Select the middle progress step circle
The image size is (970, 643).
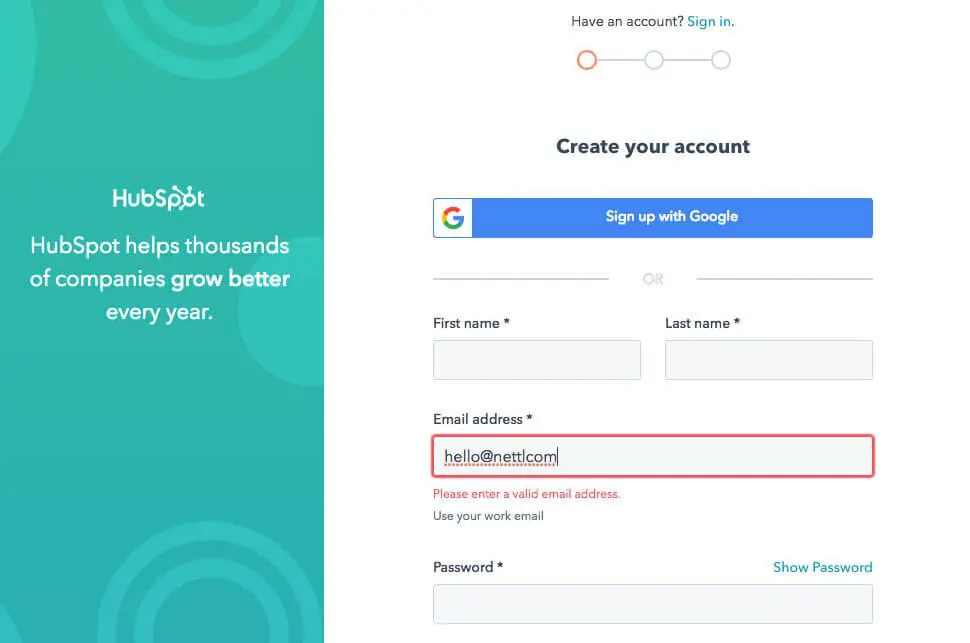pos(654,60)
